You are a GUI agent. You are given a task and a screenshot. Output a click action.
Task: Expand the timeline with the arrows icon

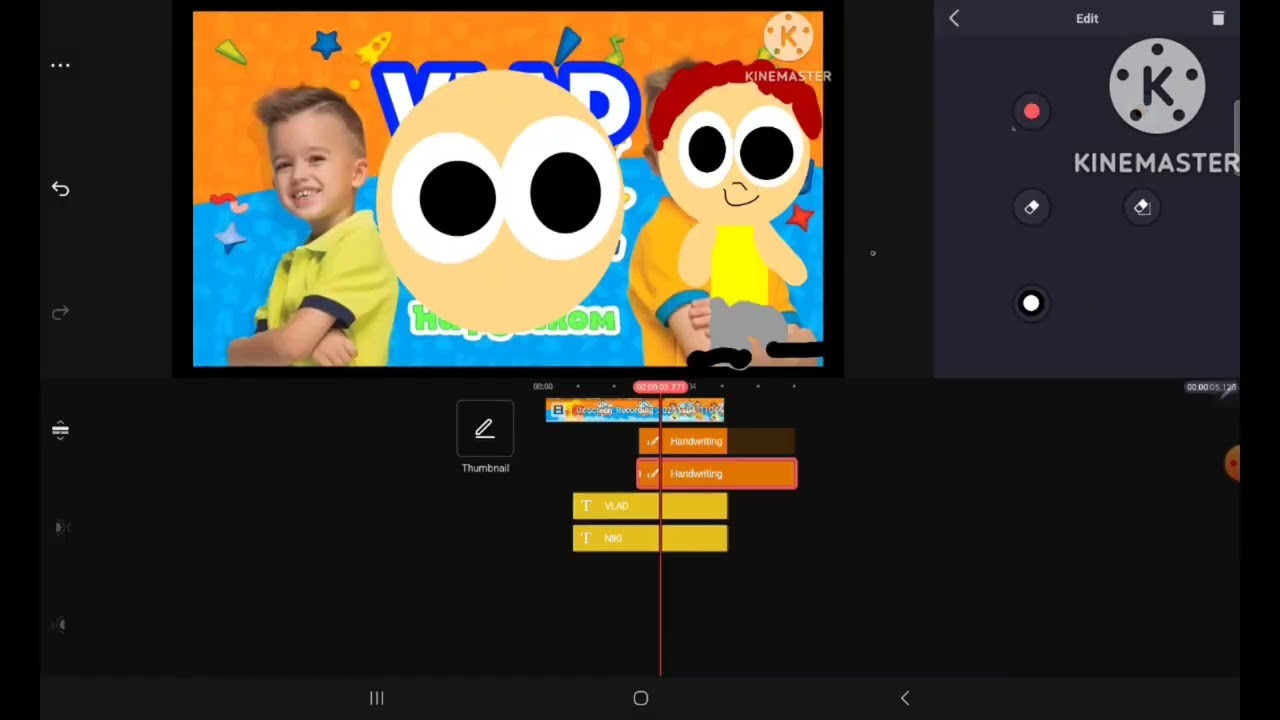tap(60, 430)
